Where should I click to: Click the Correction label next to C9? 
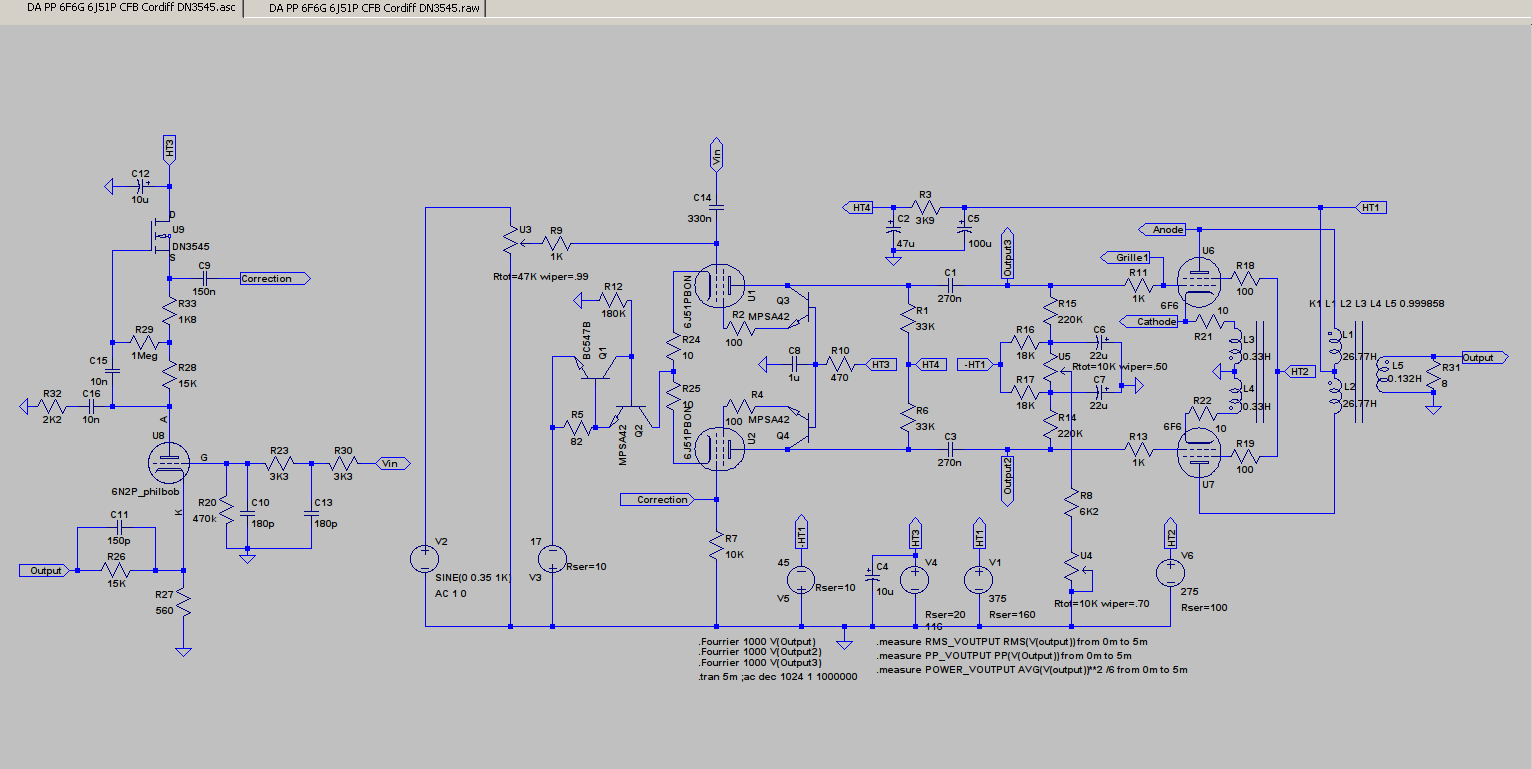(x=274, y=279)
